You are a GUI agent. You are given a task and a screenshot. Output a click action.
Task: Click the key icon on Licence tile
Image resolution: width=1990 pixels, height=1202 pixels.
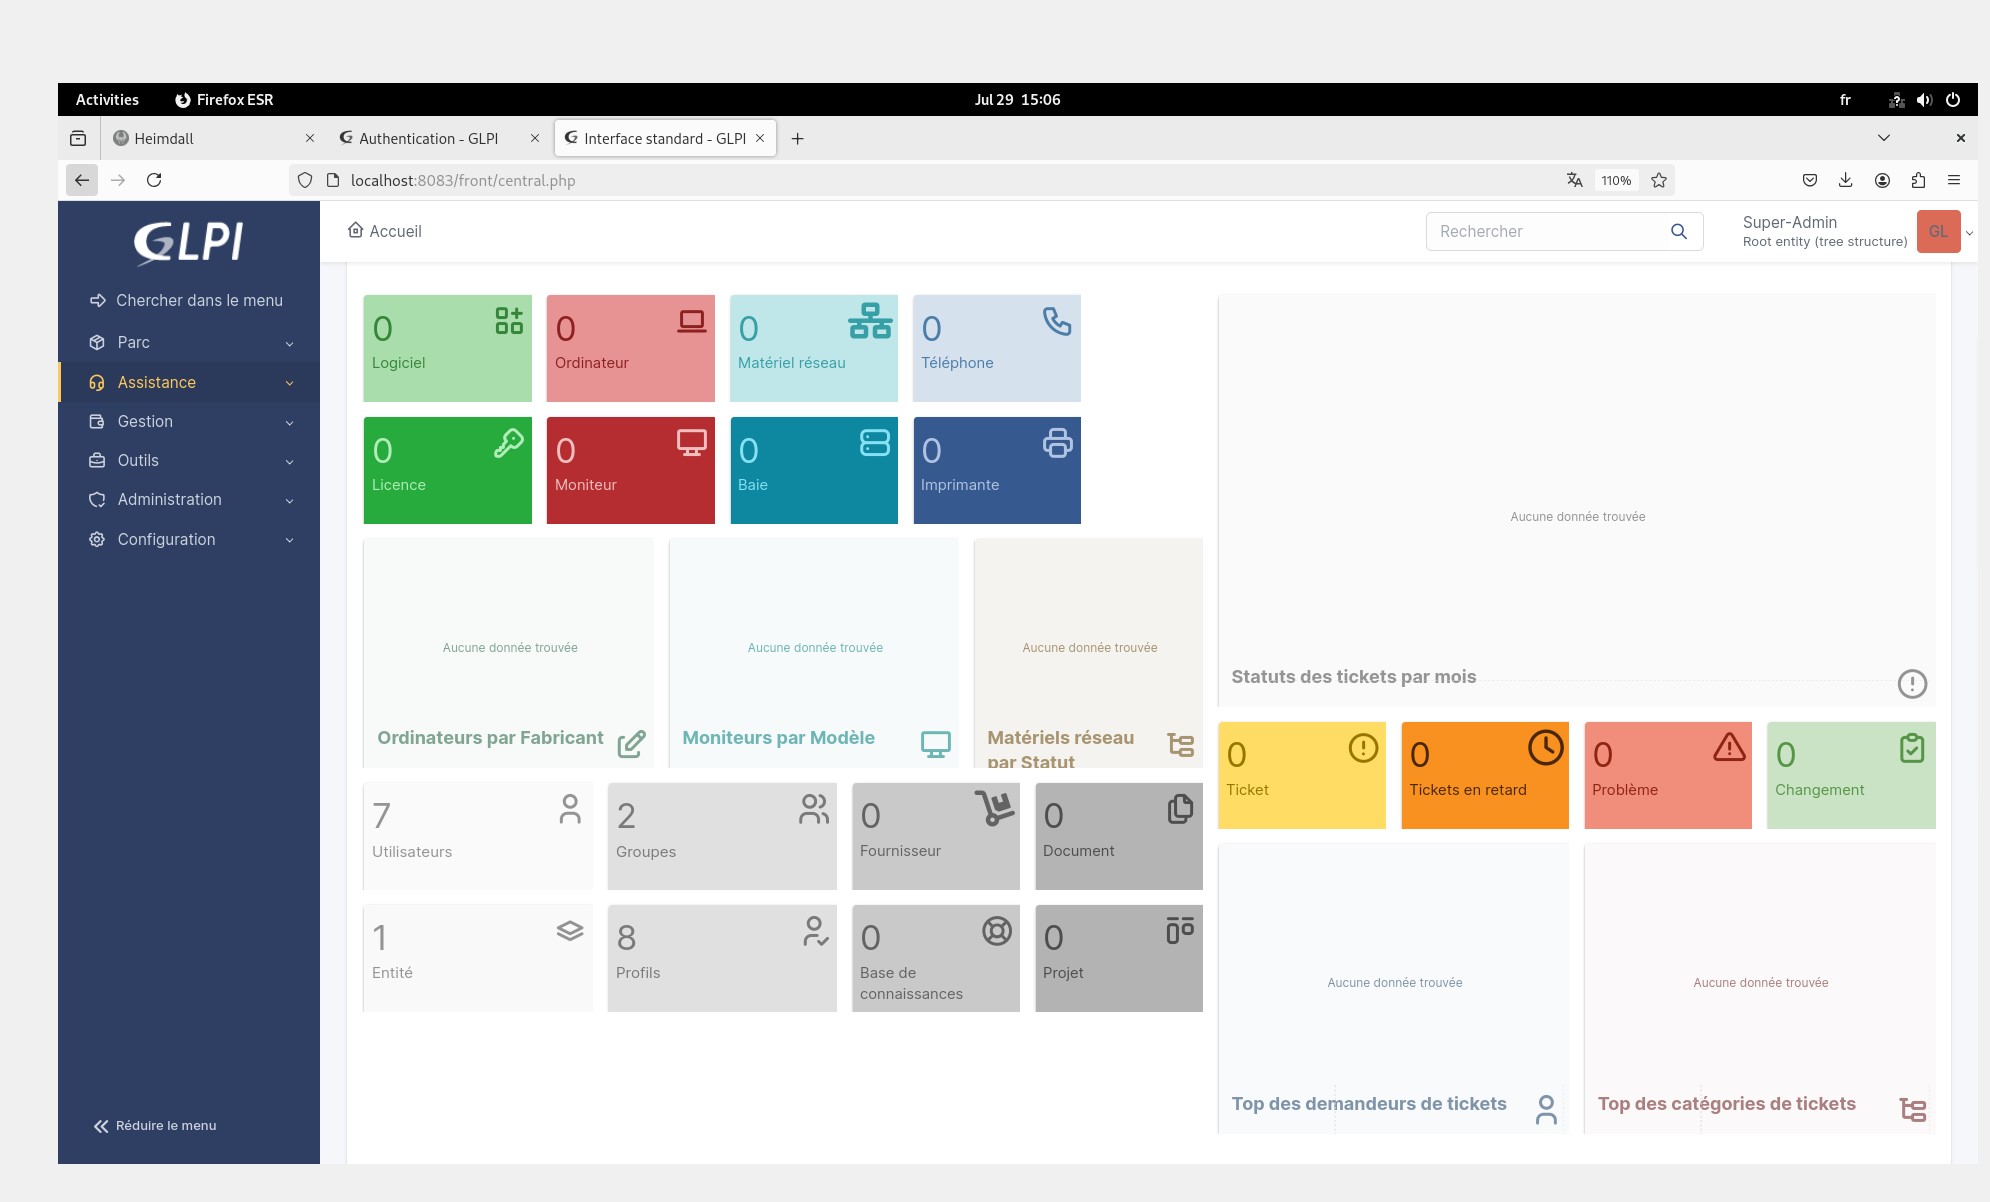click(x=508, y=443)
